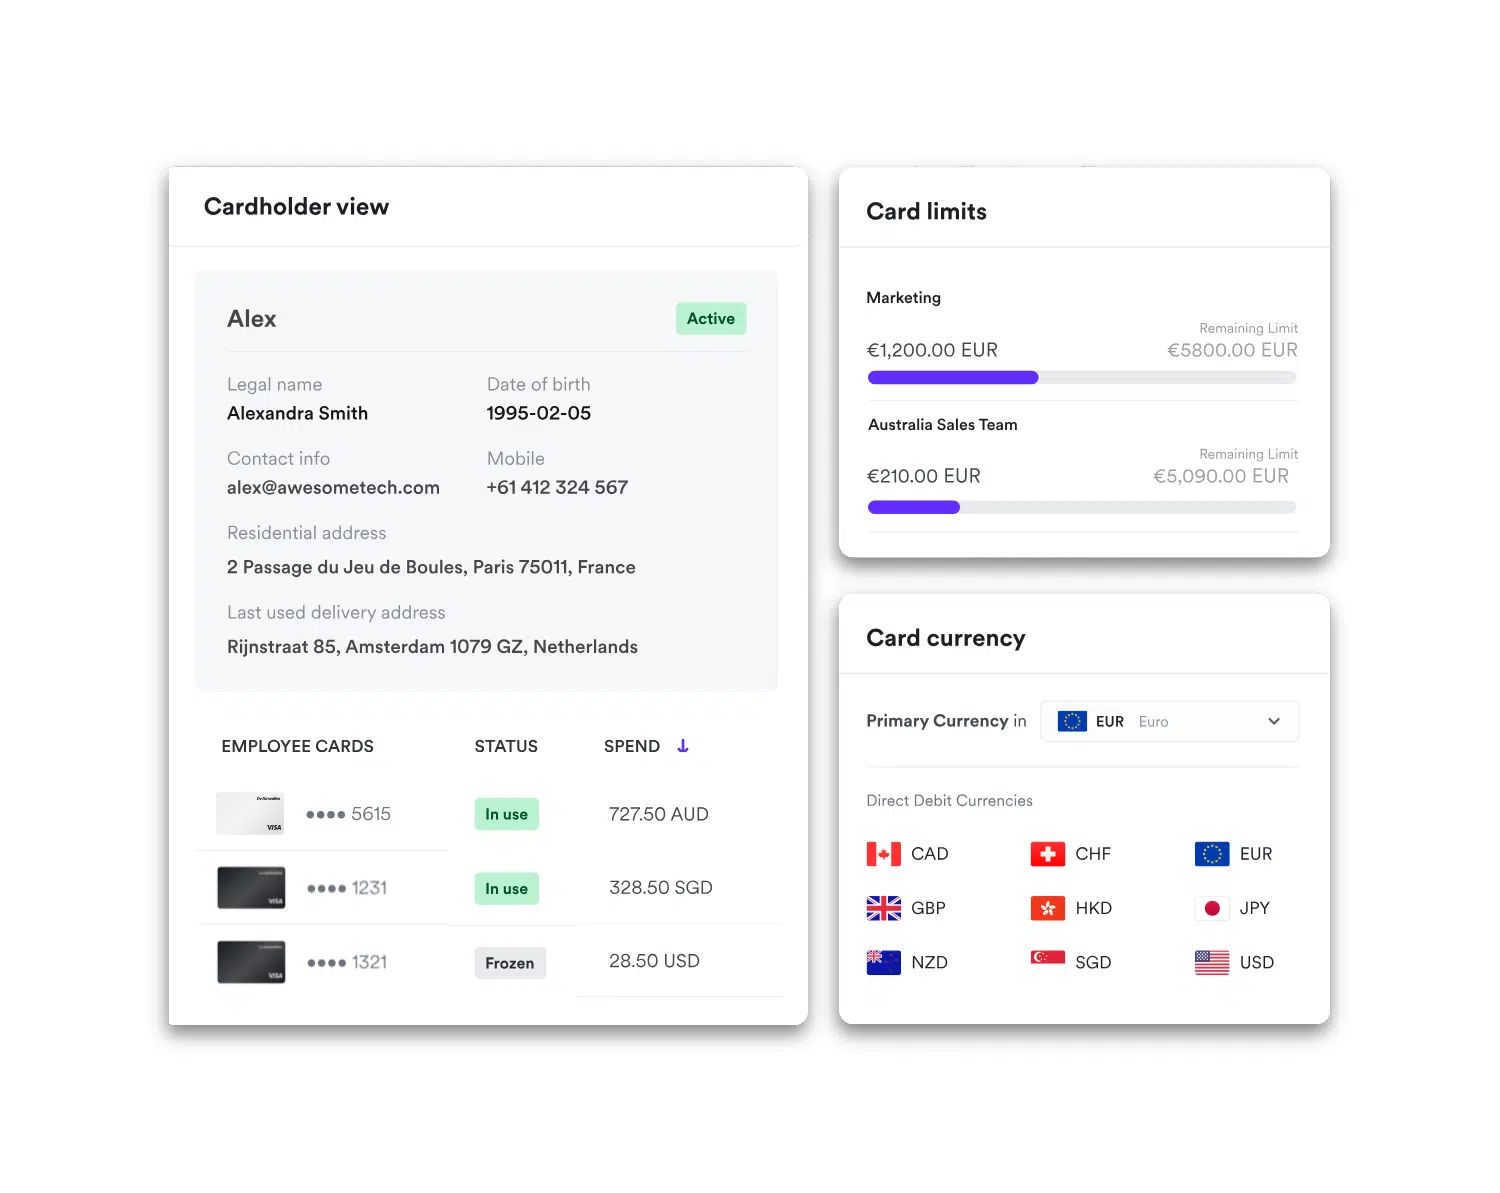
Task: Toggle the Frozen status on card 1321
Action: [509, 963]
